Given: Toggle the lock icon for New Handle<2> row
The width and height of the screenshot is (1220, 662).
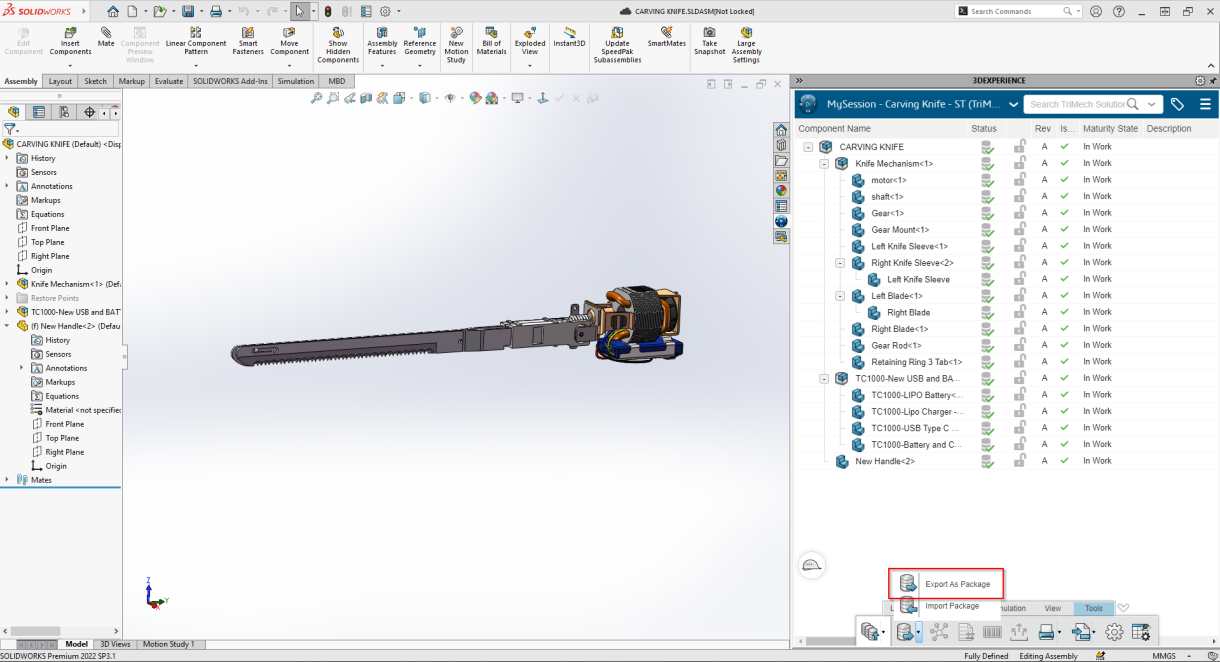Looking at the screenshot, I should click(1020, 461).
